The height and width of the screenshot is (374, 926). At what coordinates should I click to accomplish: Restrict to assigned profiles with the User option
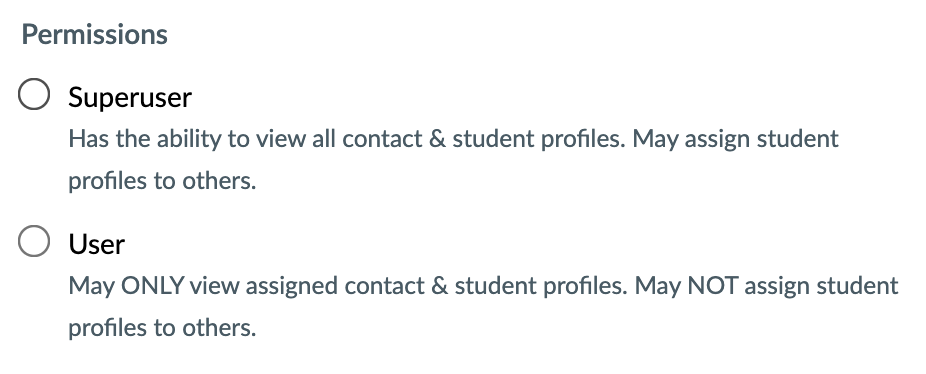click(x=34, y=241)
